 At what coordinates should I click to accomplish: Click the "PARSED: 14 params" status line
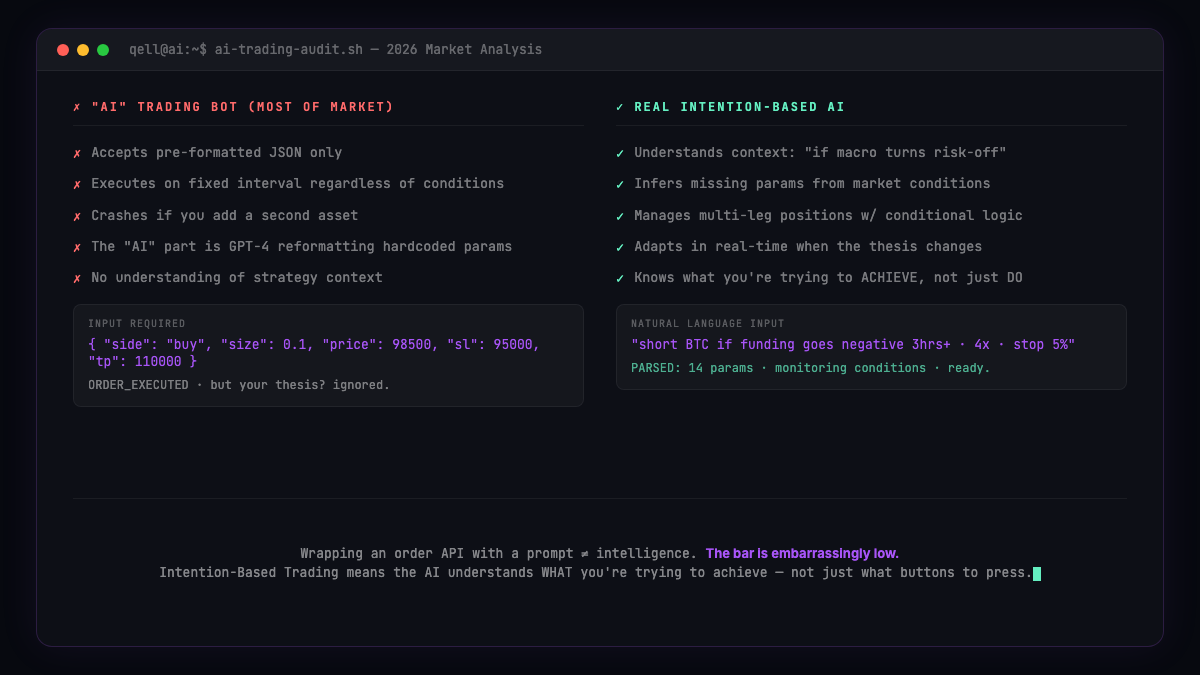tap(810, 368)
